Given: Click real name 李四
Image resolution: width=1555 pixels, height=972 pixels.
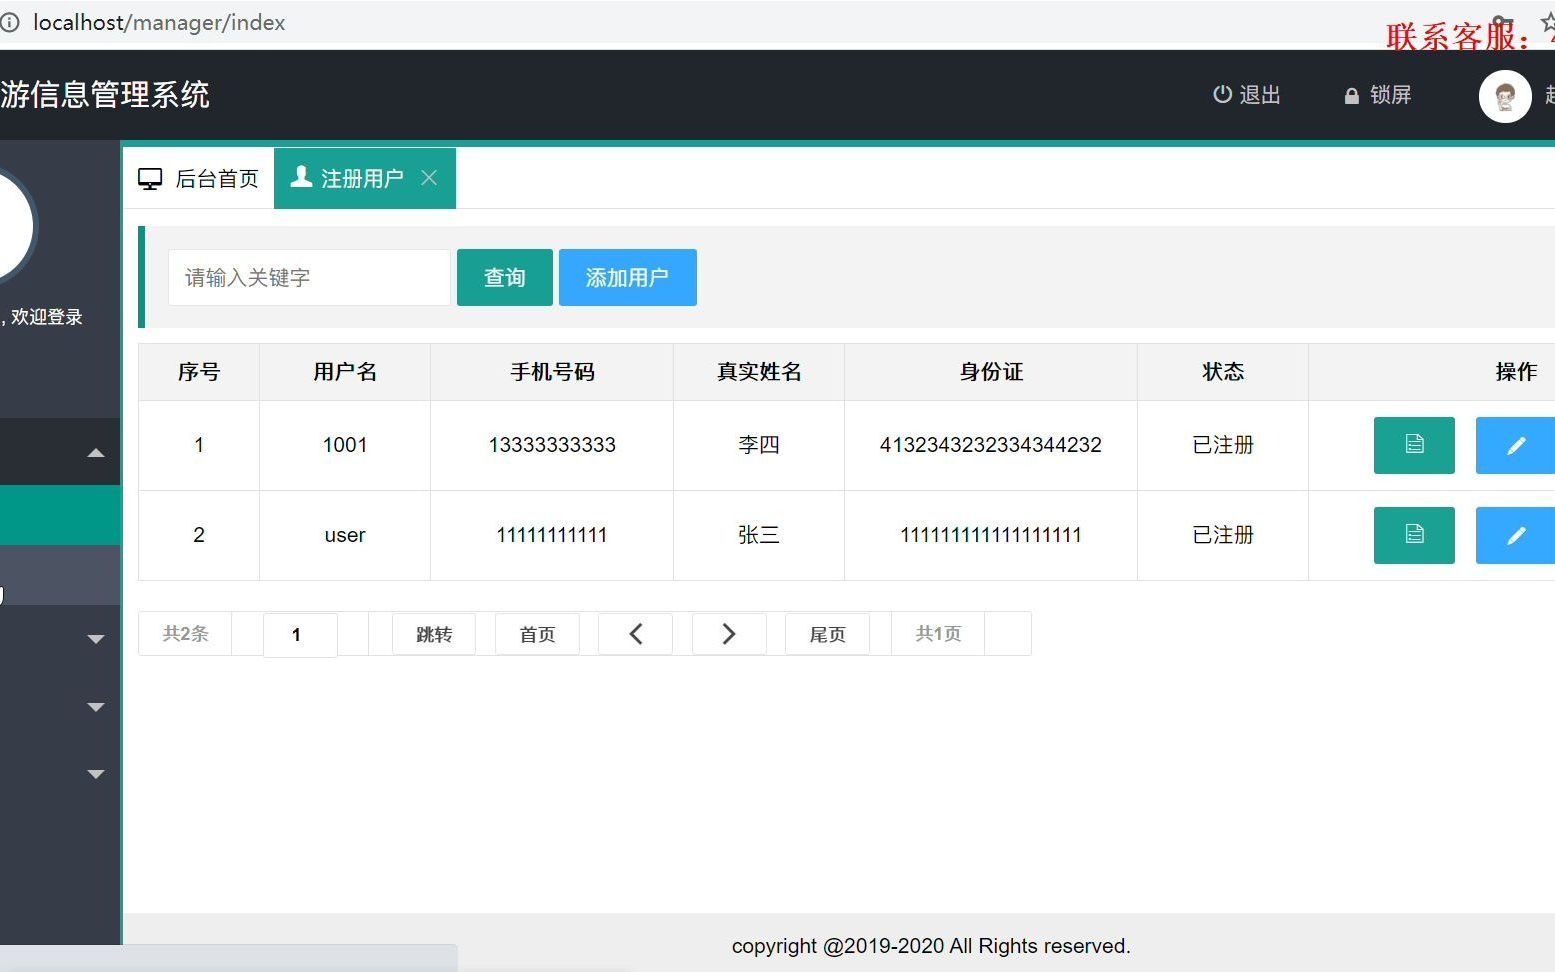Looking at the screenshot, I should (x=759, y=445).
